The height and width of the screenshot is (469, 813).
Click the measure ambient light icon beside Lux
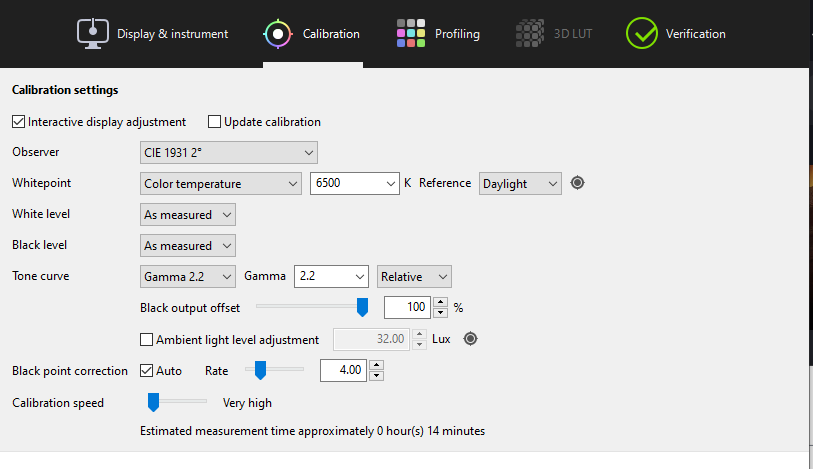[470, 339]
